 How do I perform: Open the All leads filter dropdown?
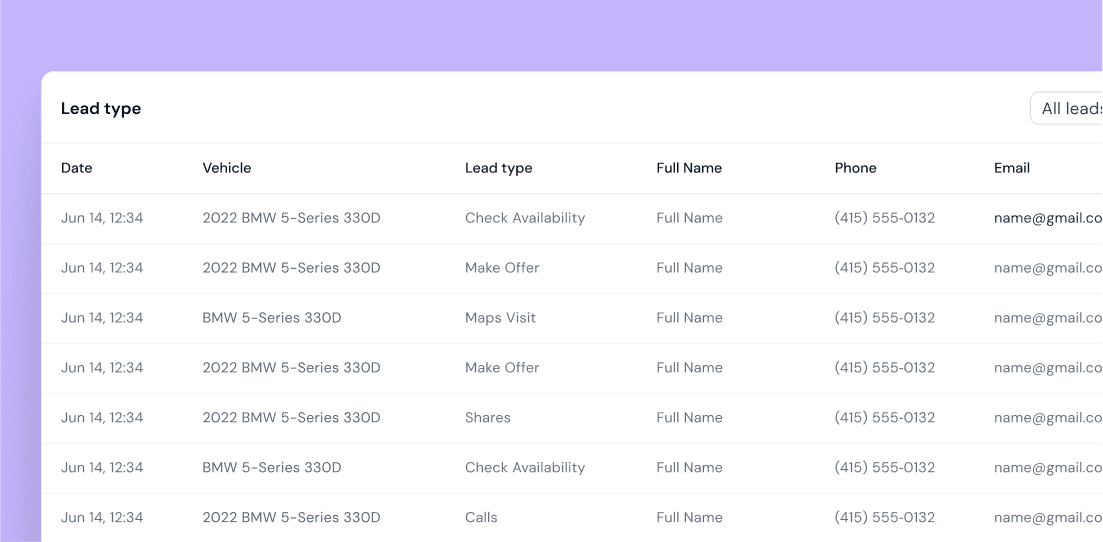pyautogui.click(x=1070, y=109)
